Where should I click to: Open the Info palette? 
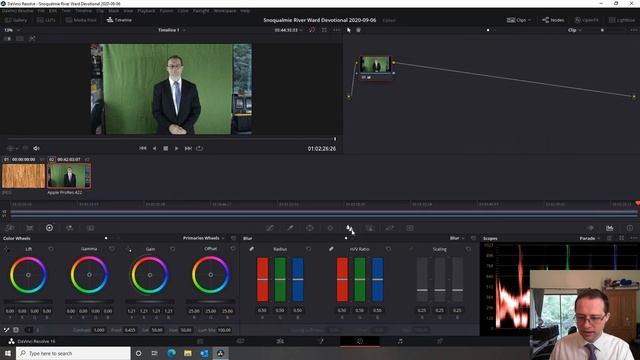tap(630, 228)
